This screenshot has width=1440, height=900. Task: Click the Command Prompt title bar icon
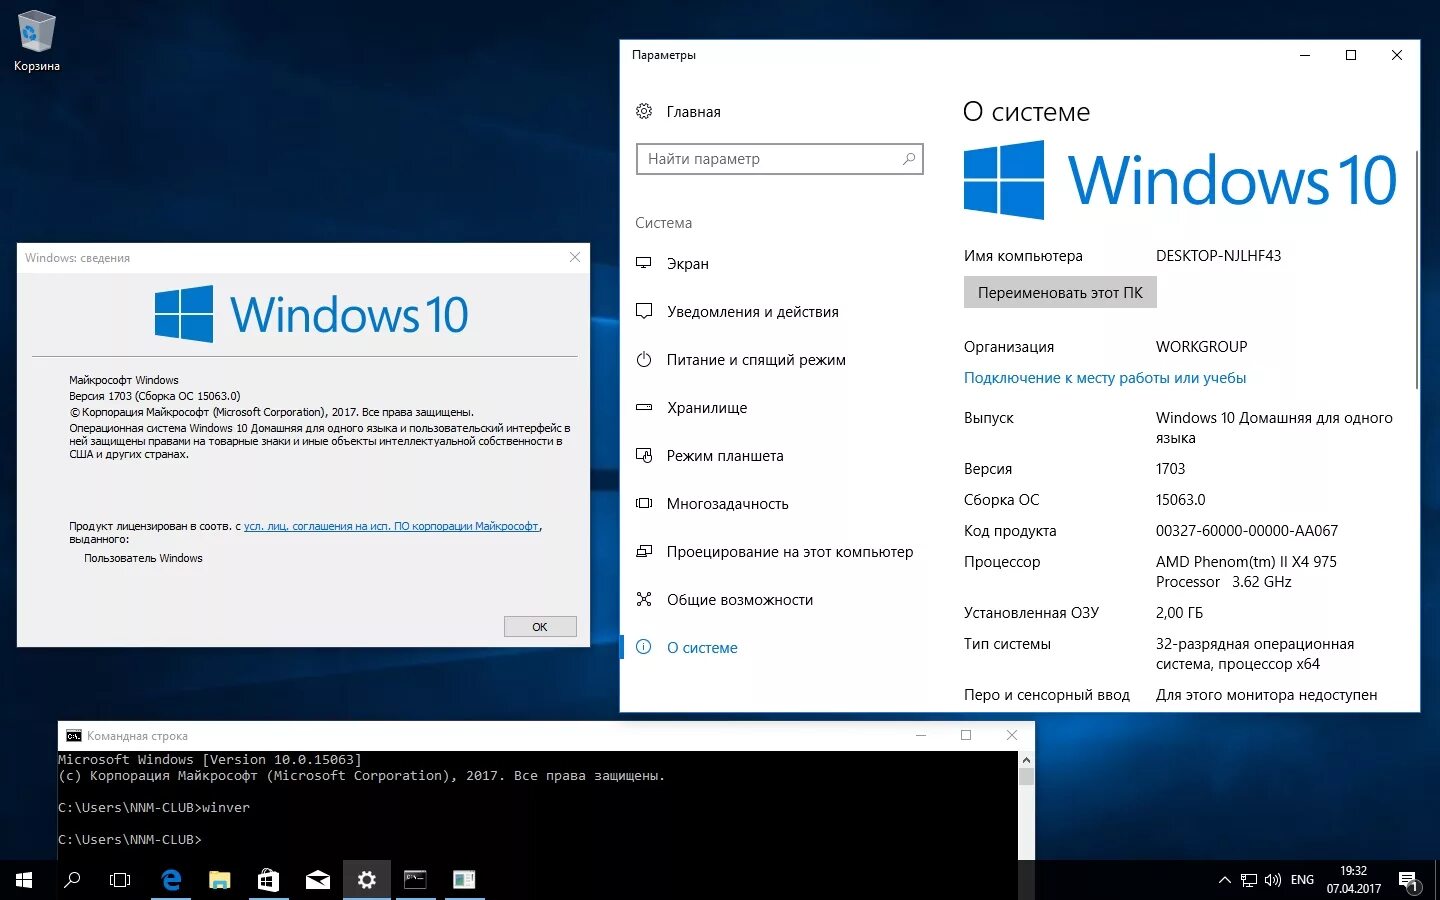pyautogui.click(x=73, y=736)
